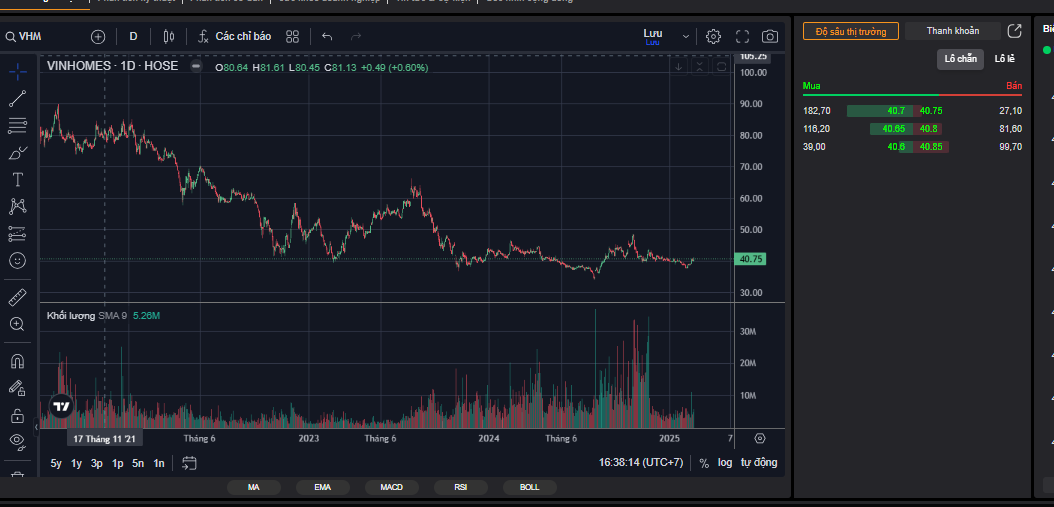Open chart settings gear icon
Screen dimensions: 1054x507
(x=713, y=36)
